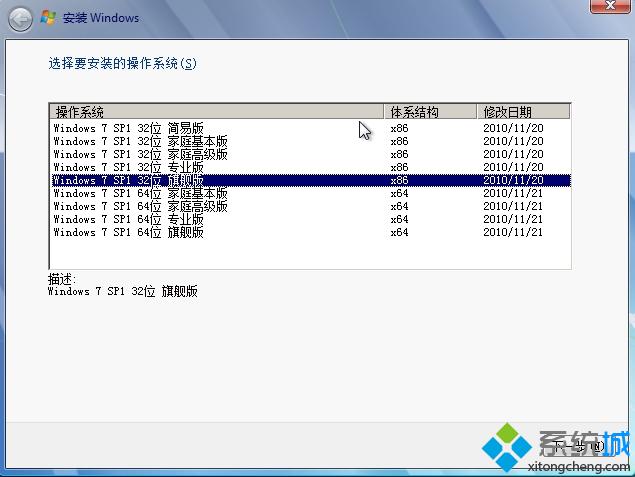Close the Windows setup window

click(610, 6)
